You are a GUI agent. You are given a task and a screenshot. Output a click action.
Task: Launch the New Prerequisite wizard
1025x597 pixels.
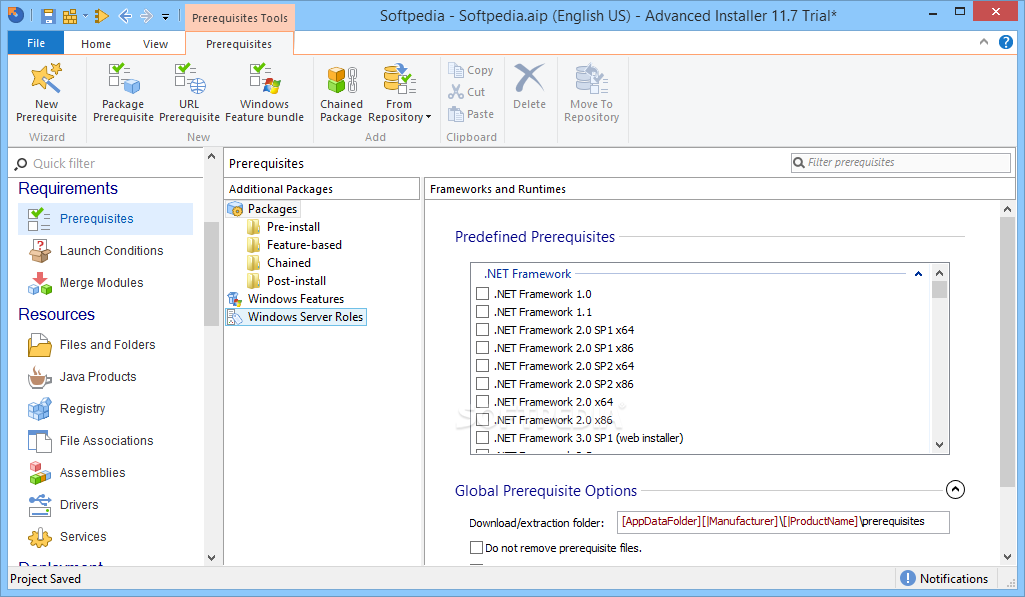pyautogui.click(x=46, y=93)
